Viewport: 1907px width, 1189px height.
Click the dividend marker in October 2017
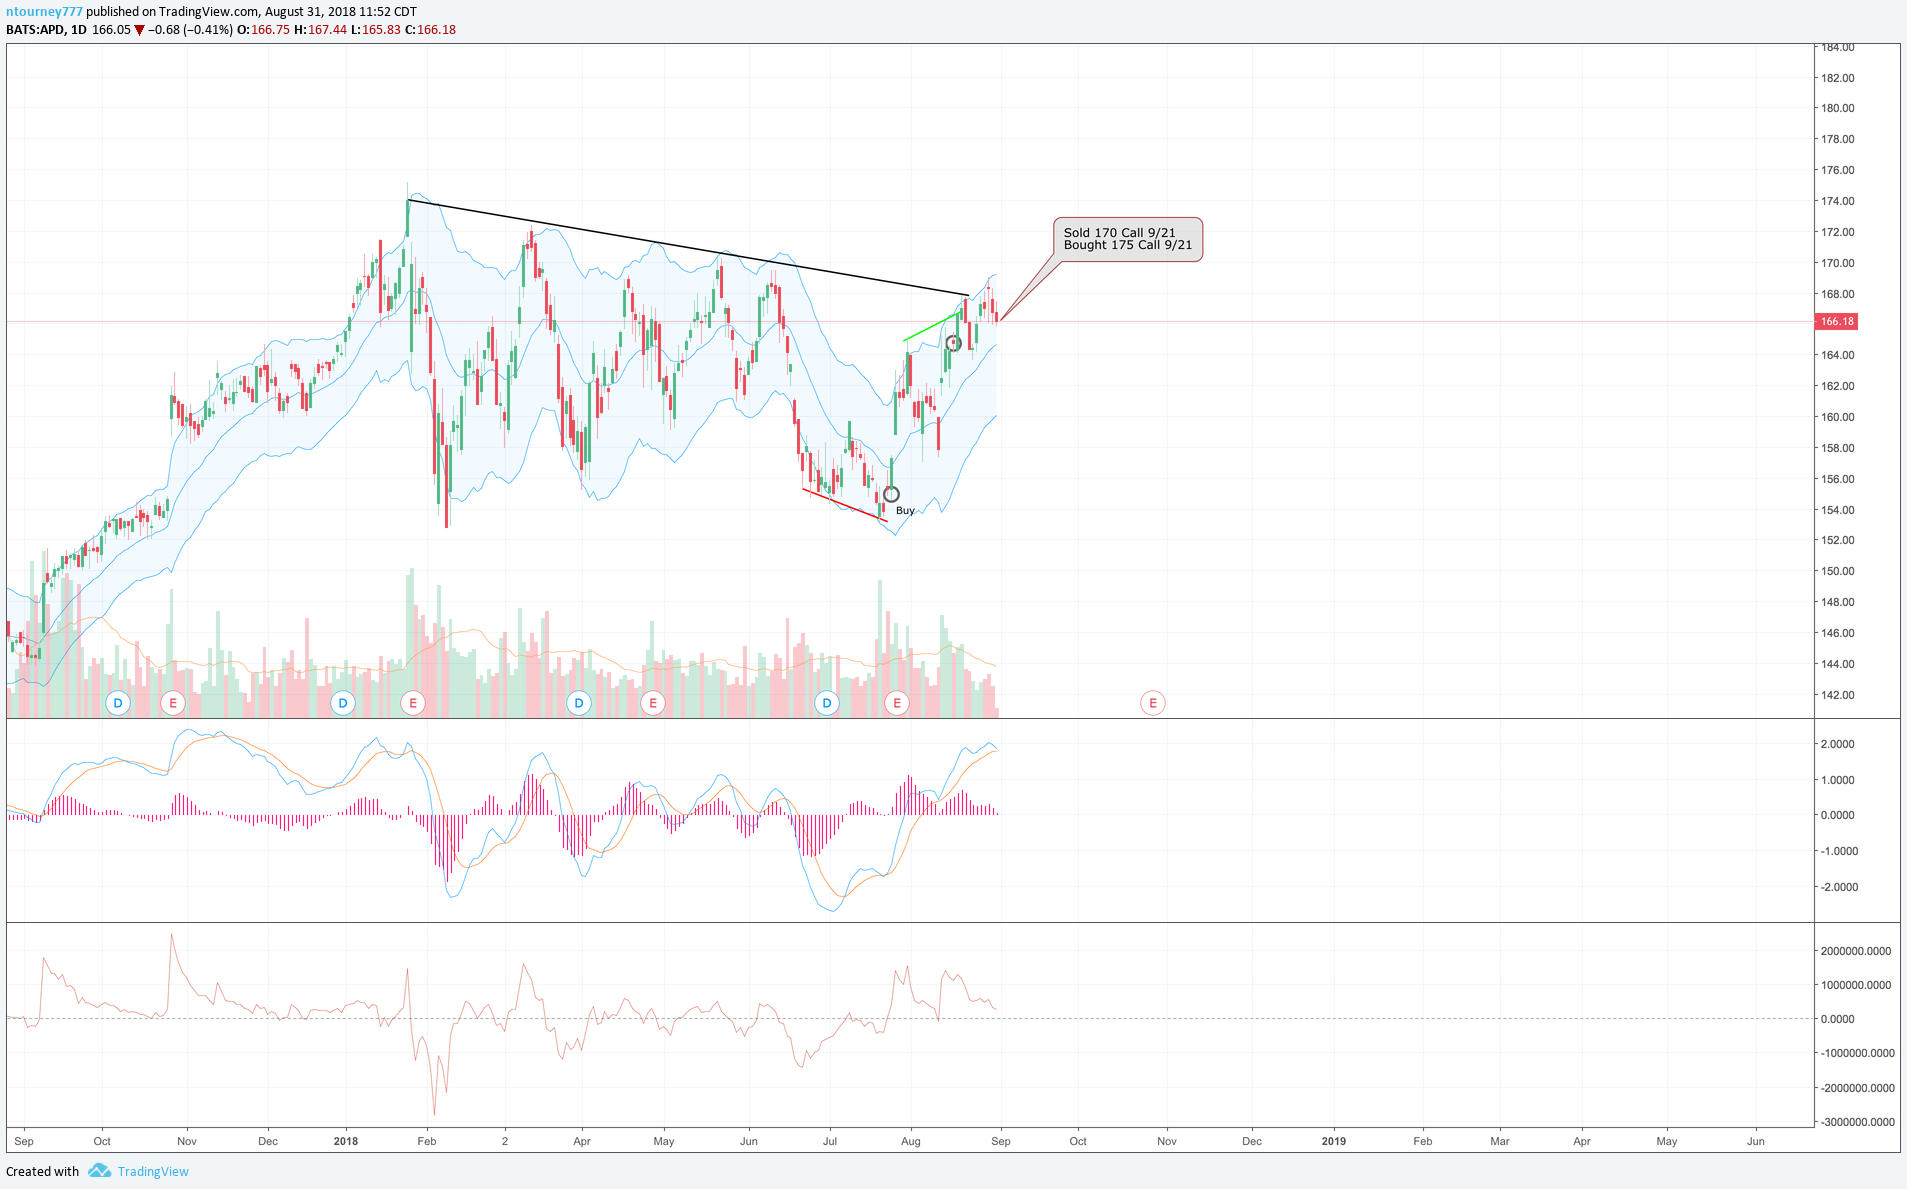coord(118,703)
